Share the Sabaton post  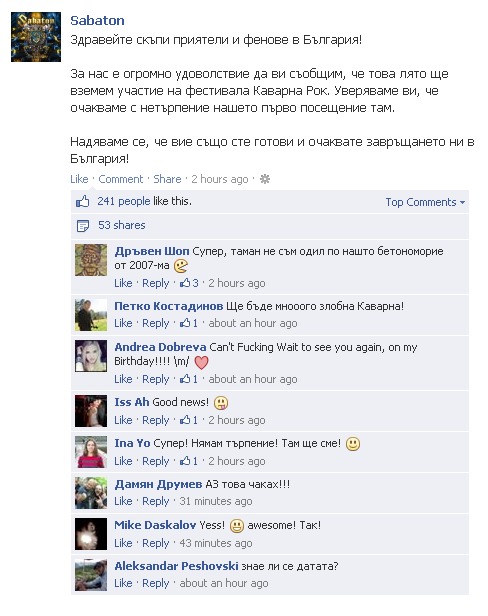pos(167,179)
